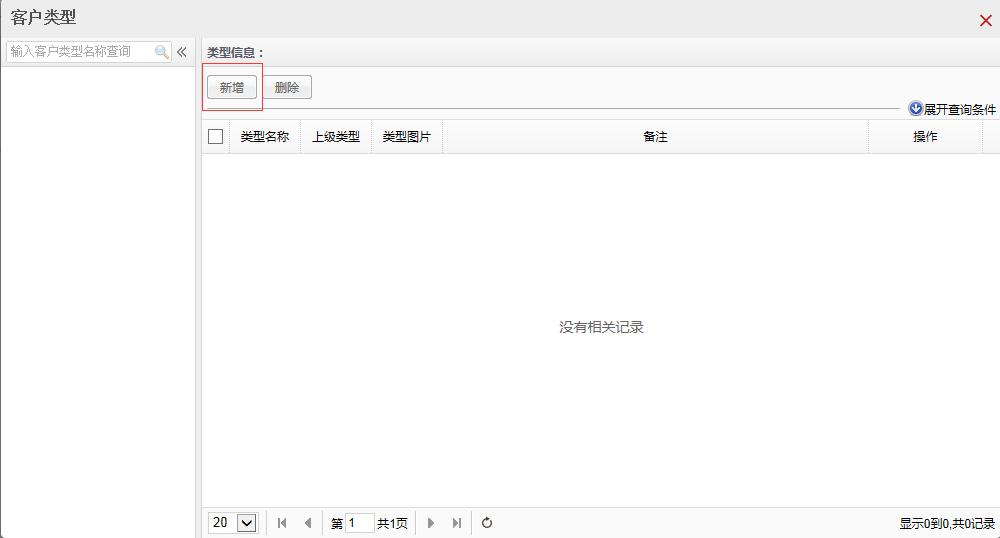
Task: Focus the customer type name search box
Action: (80, 52)
